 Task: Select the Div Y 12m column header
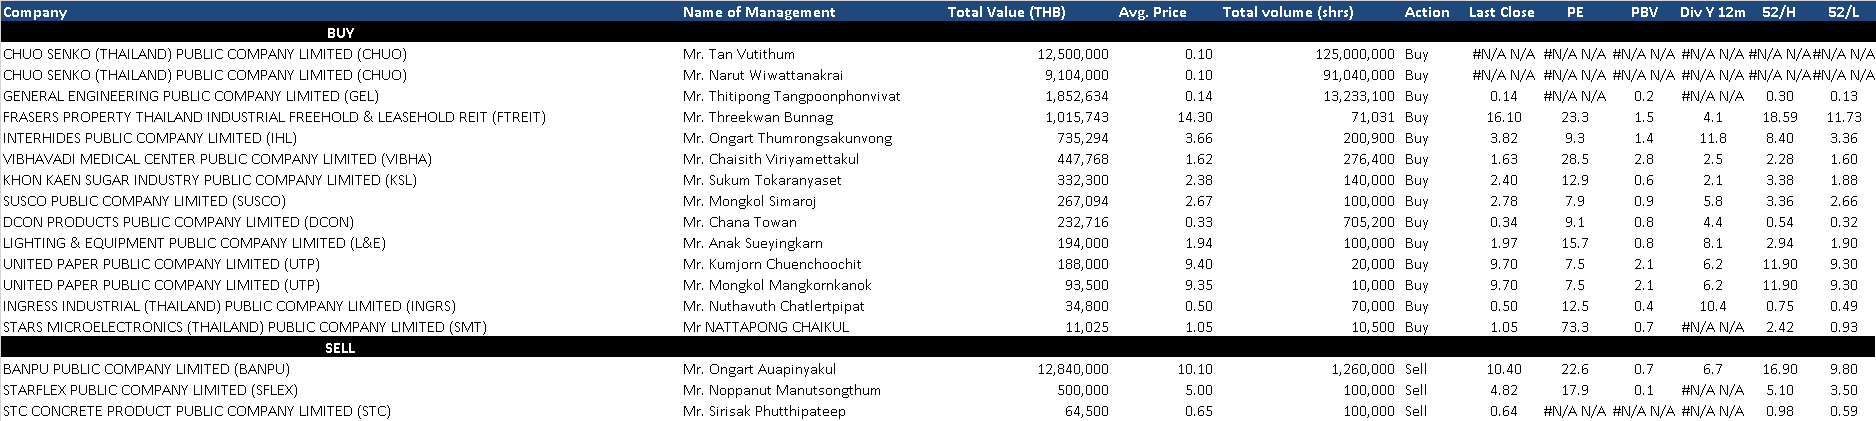click(1713, 12)
